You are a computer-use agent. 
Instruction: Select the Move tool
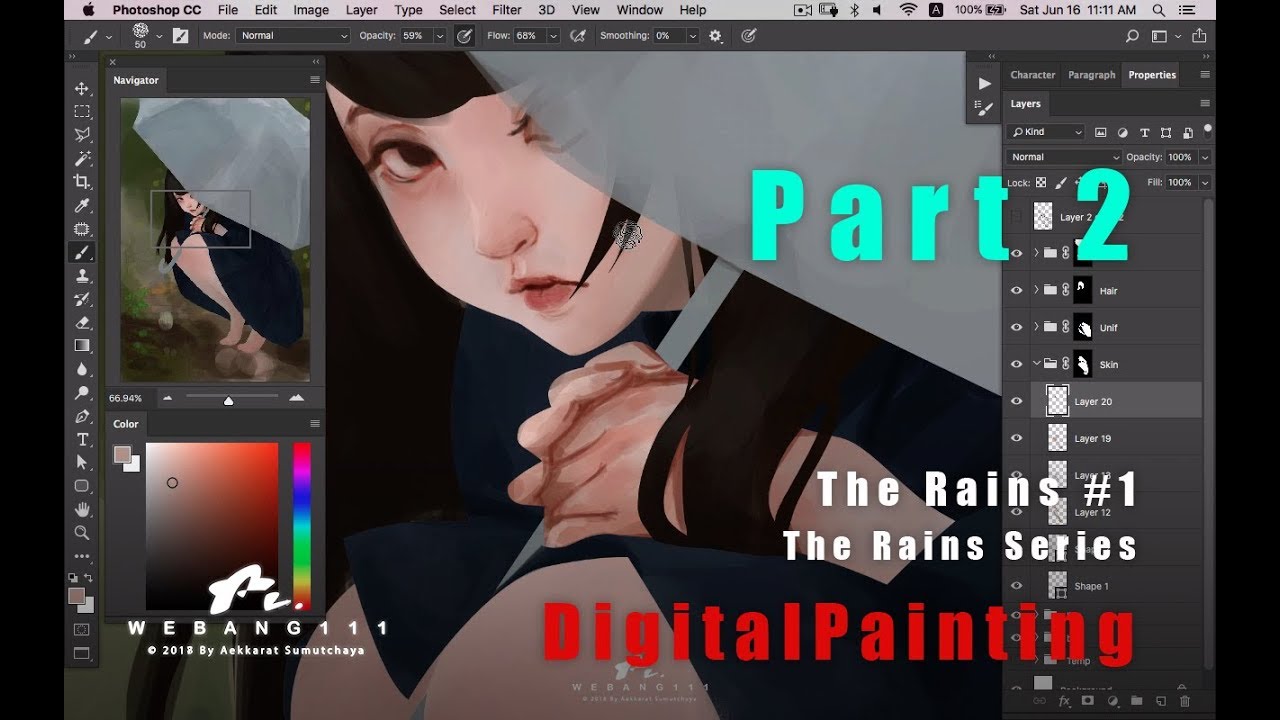pos(82,88)
